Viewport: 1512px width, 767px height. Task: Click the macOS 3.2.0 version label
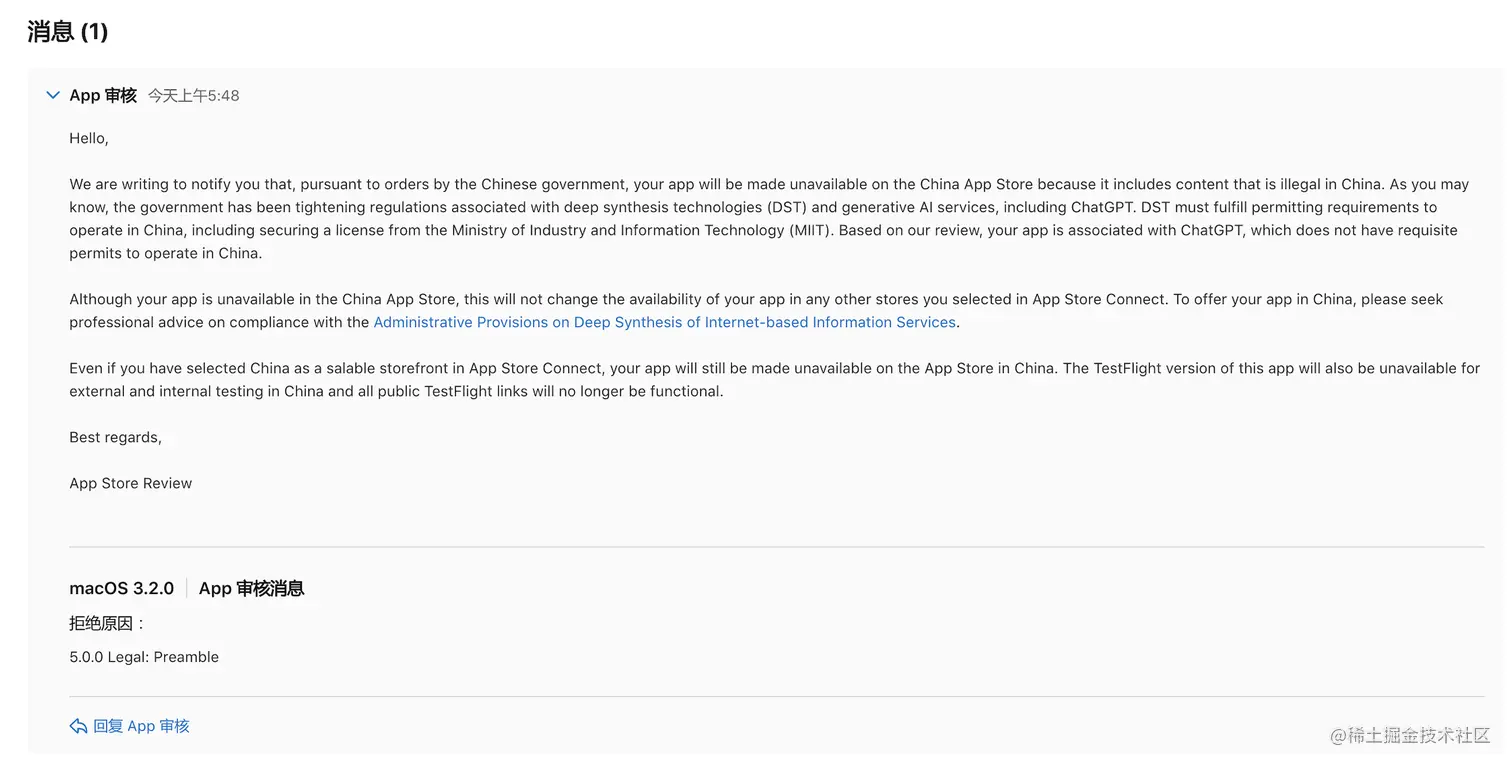121,588
